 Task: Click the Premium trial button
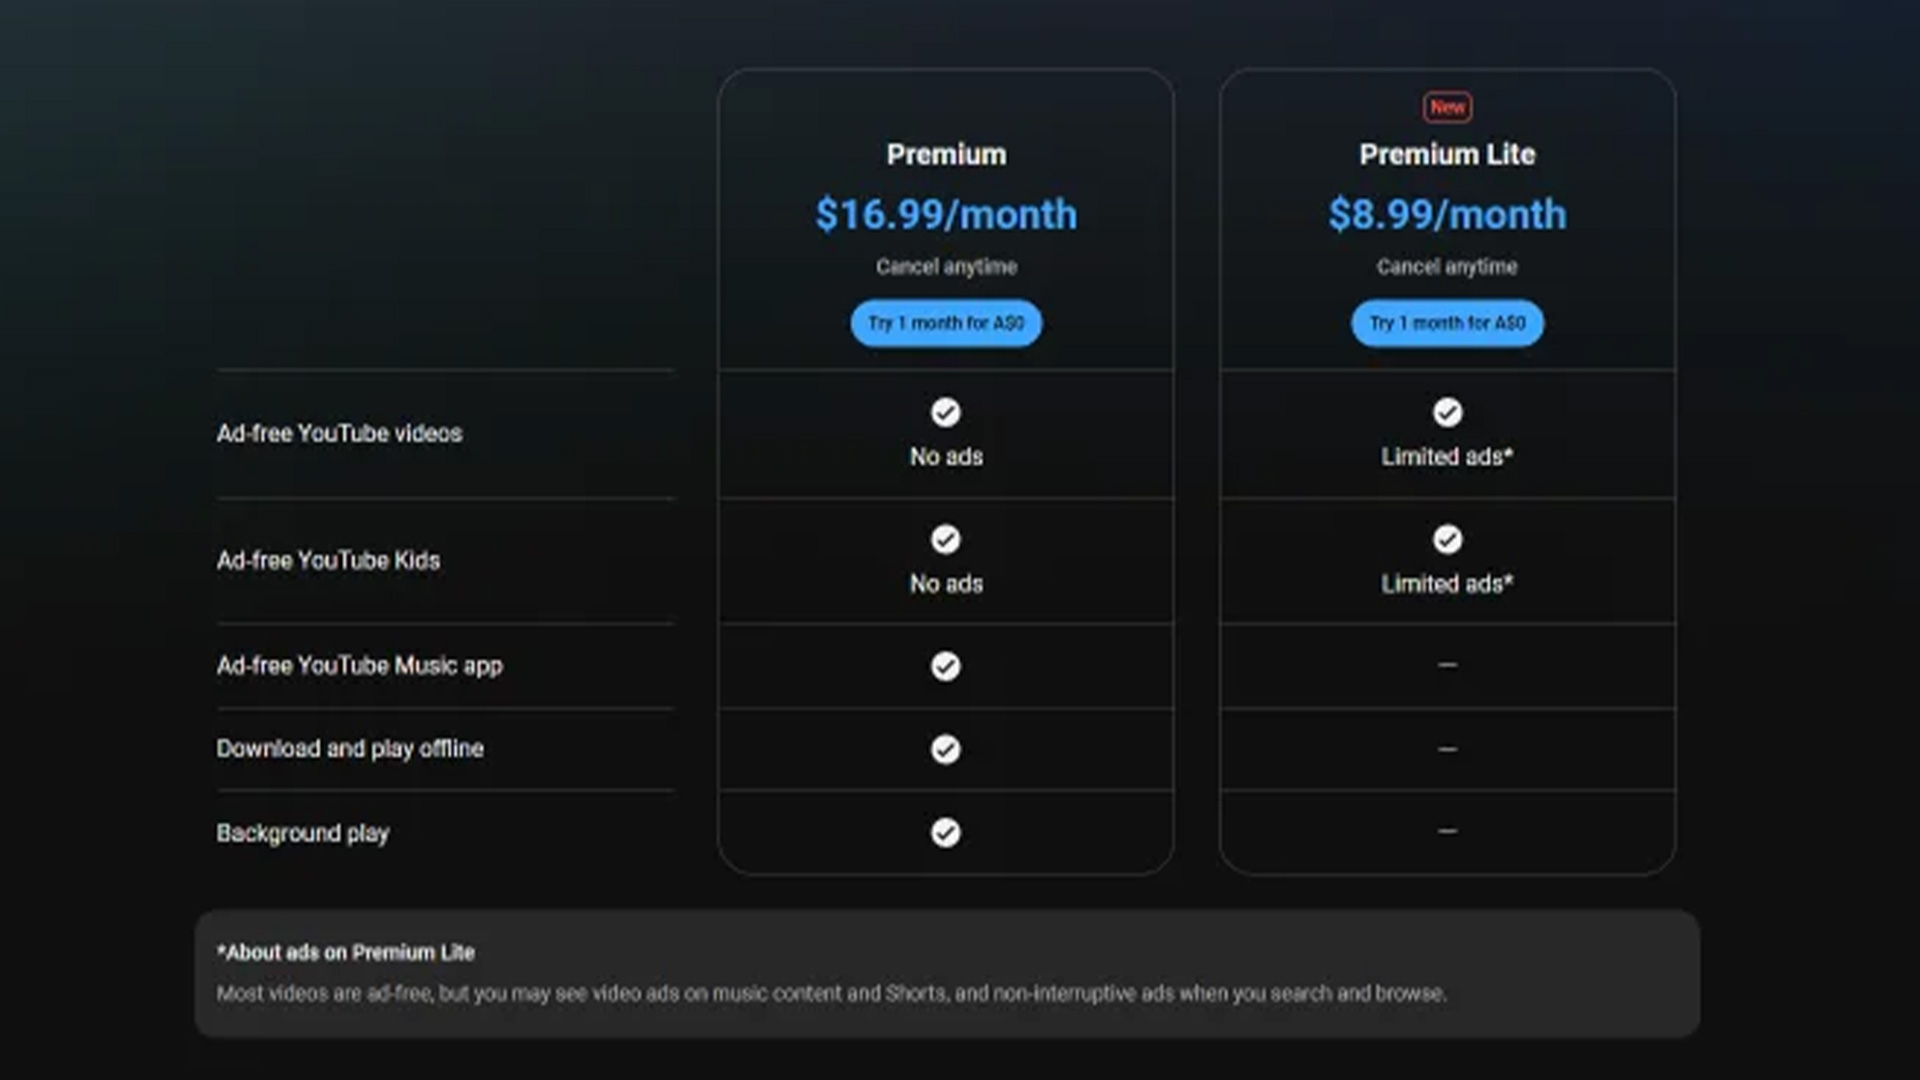(946, 323)
